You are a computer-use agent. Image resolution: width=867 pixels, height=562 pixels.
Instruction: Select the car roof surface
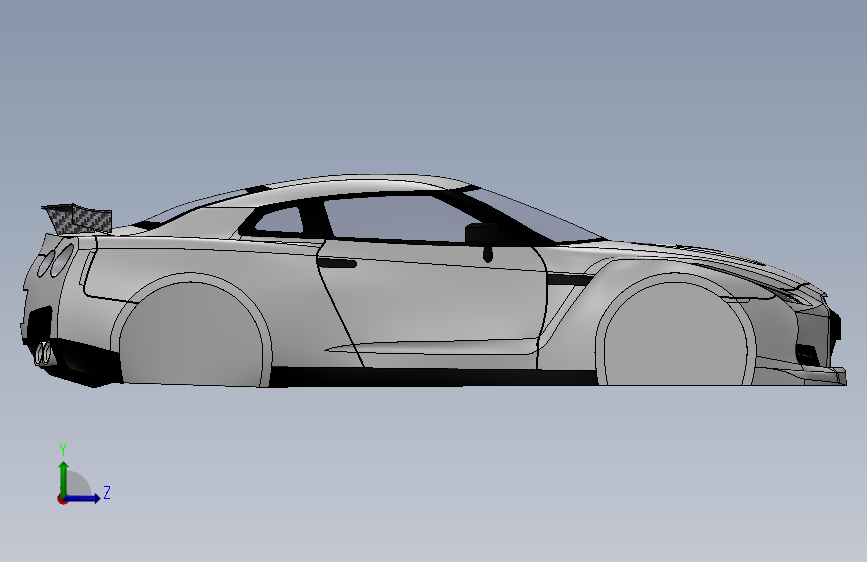[365, 185]
